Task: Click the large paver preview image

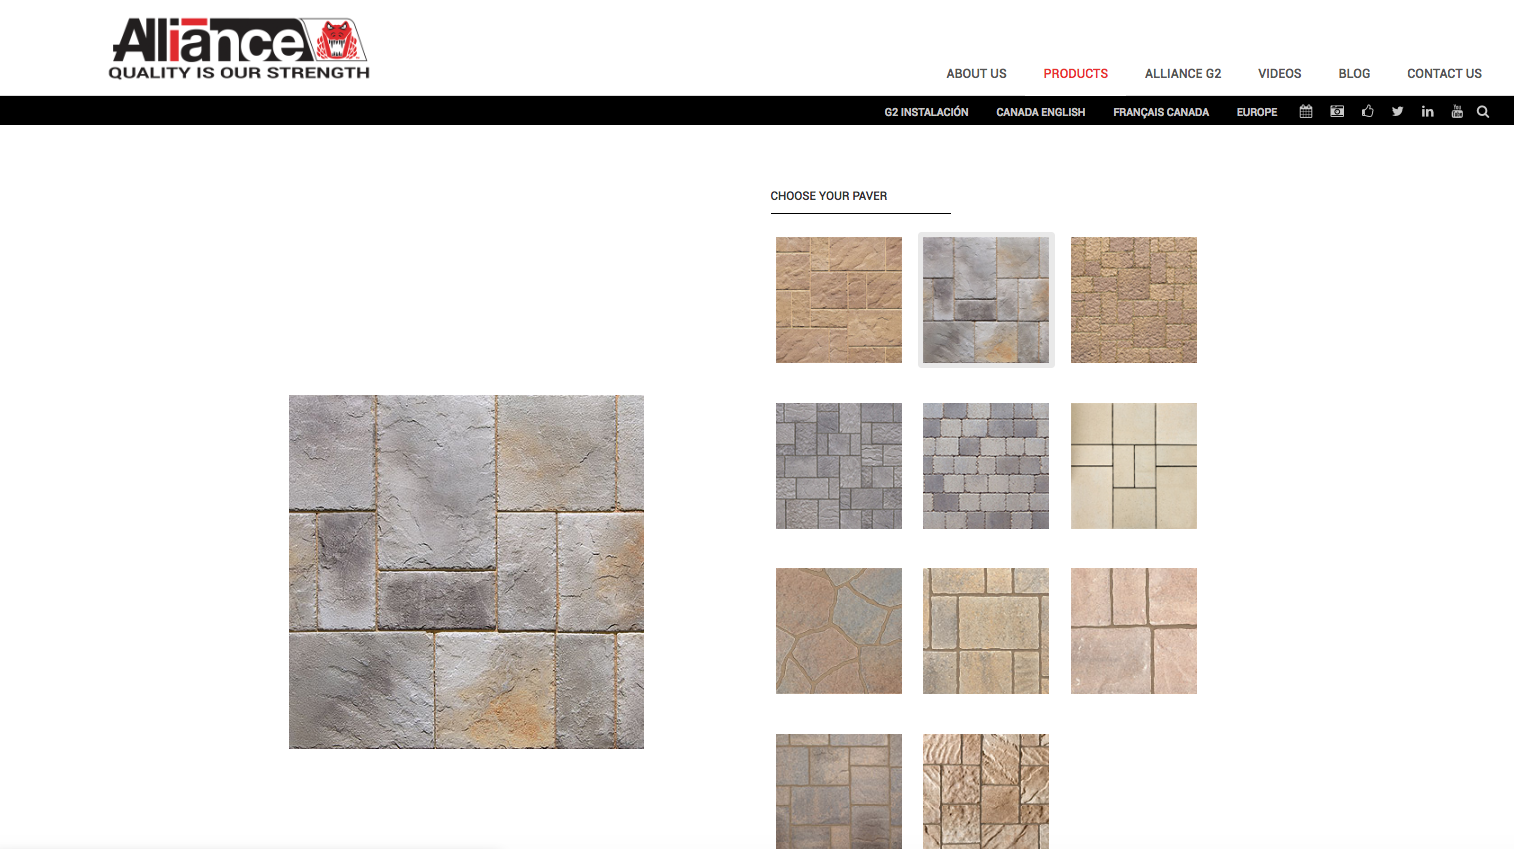Action: point(466,572)
